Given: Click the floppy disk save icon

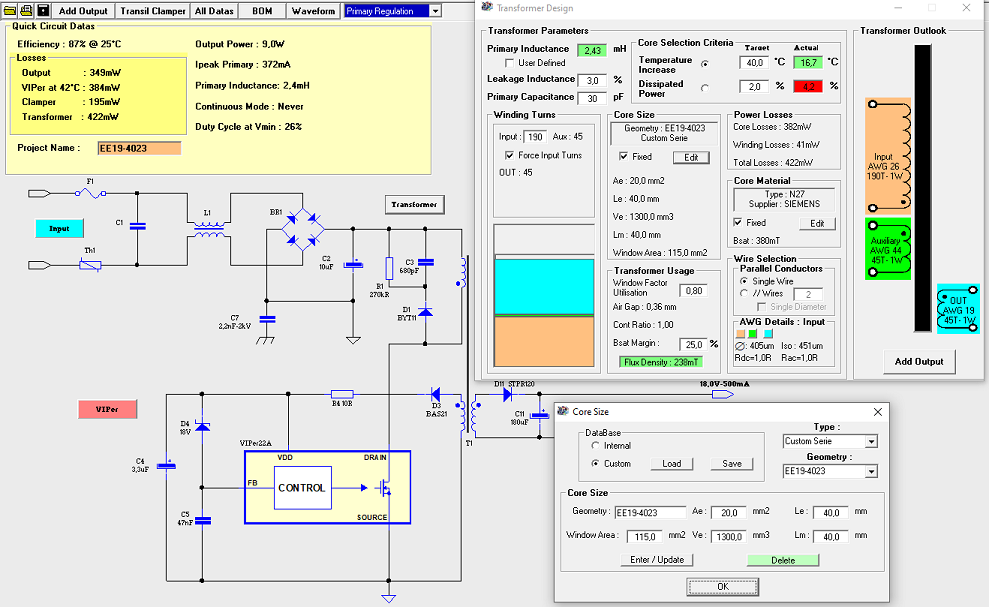Looking at the screenshot, I should click(x=43, y=10).
